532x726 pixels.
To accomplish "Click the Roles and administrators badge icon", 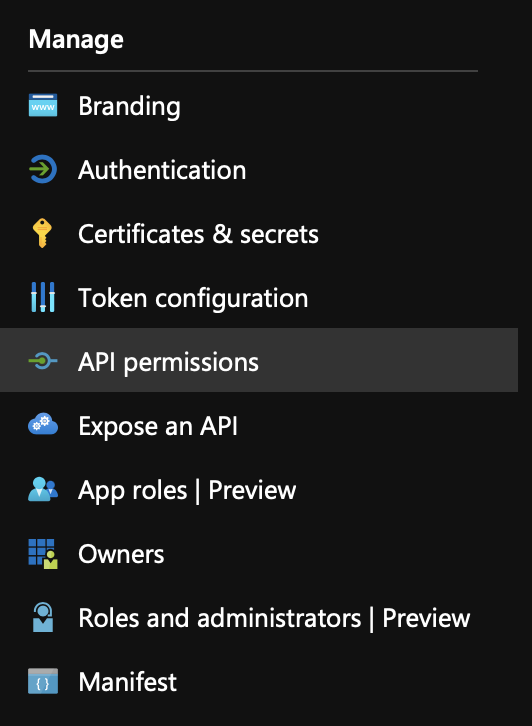I will [43, 617].
